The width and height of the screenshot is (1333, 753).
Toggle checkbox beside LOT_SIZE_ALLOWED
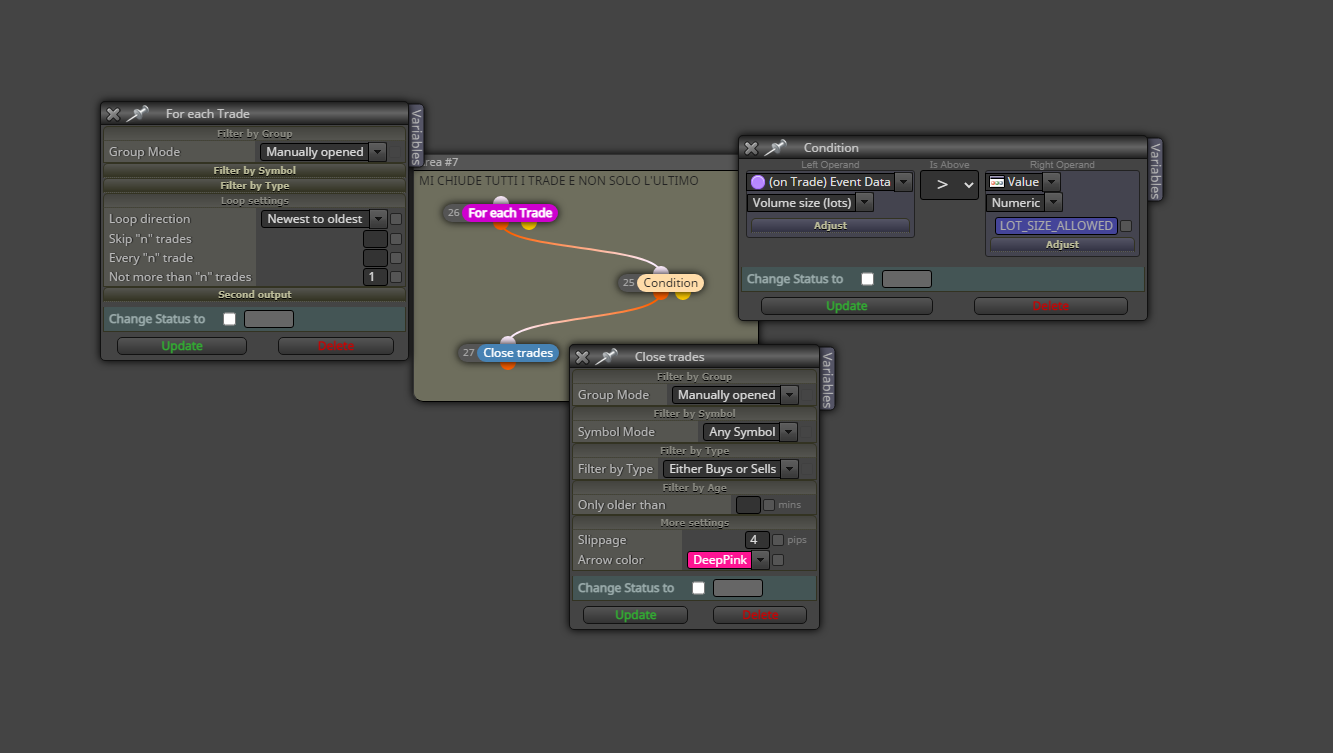[x=1126, y=226]
